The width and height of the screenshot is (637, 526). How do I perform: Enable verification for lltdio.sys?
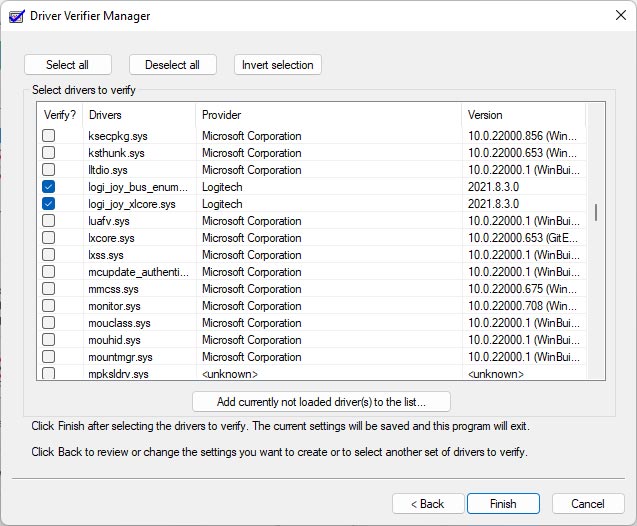[x=48, y=169]
